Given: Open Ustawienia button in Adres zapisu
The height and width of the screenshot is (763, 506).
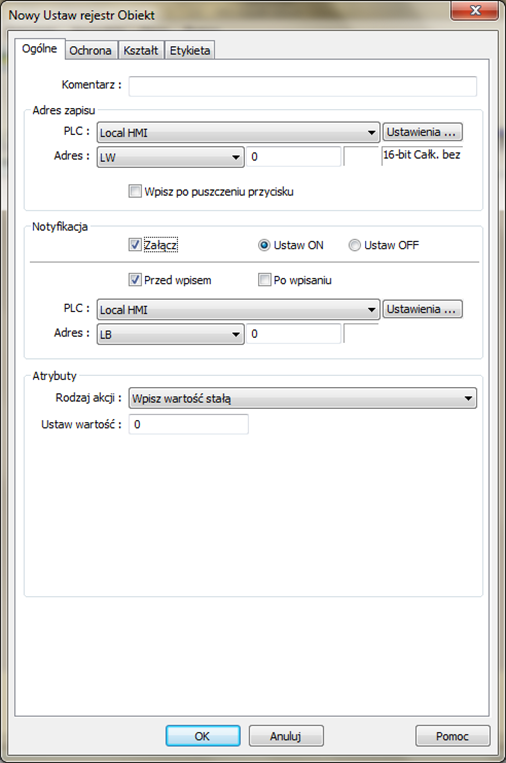Looking at the screenshot, I should point(422,132).
